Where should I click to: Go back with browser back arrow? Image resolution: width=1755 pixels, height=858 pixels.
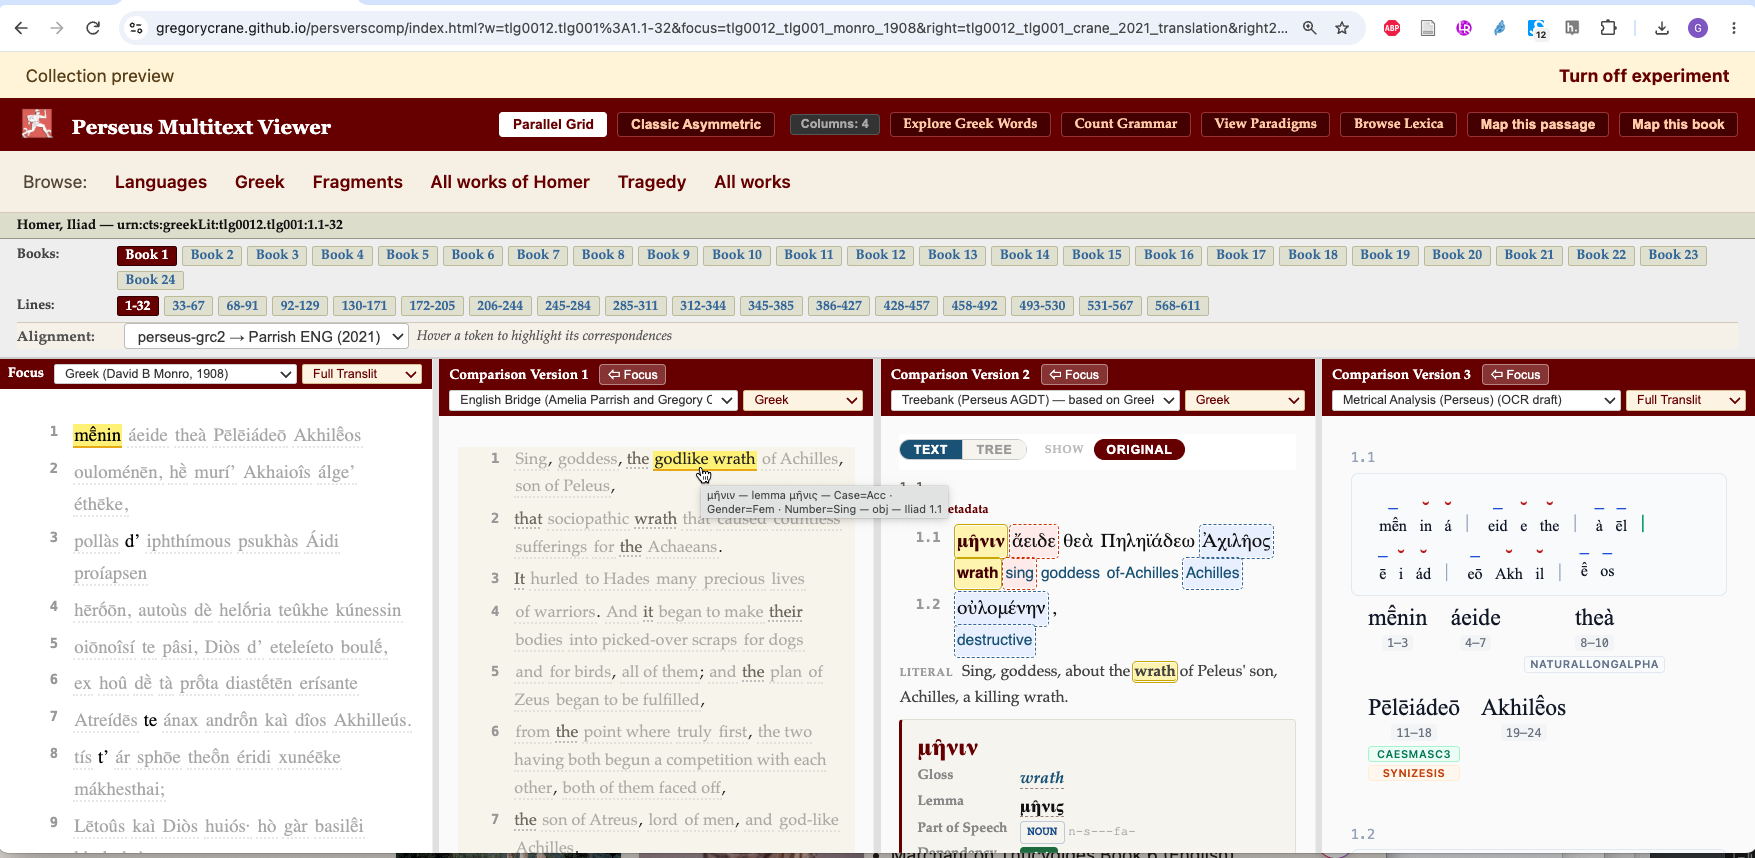21,28
